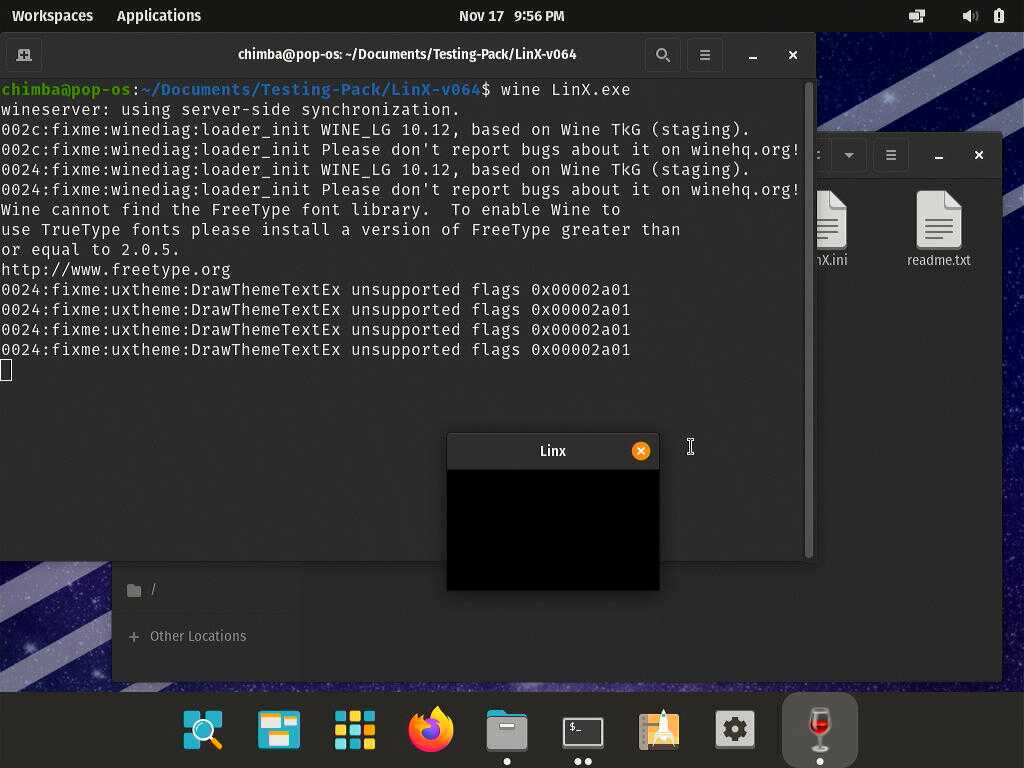The width and height of the screenshot is (1024, 768).
Task: Click the volume speaker icon in tray
Action: [969, 16]
